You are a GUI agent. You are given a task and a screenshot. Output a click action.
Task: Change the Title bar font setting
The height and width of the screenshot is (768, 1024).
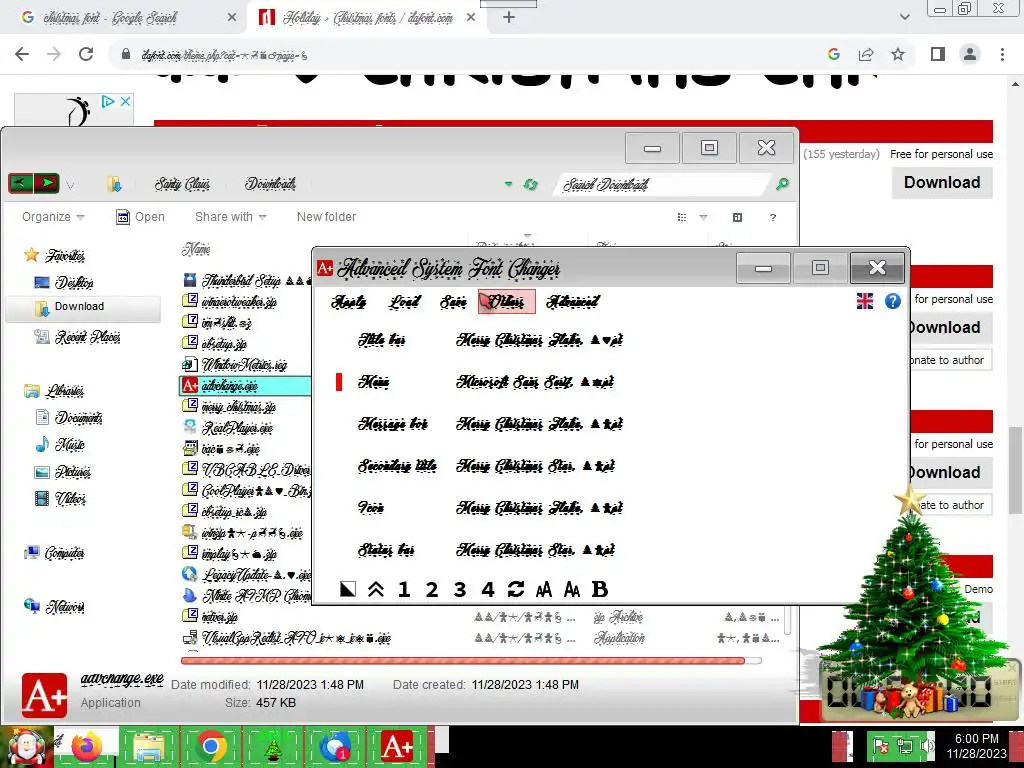pos(539,340)
